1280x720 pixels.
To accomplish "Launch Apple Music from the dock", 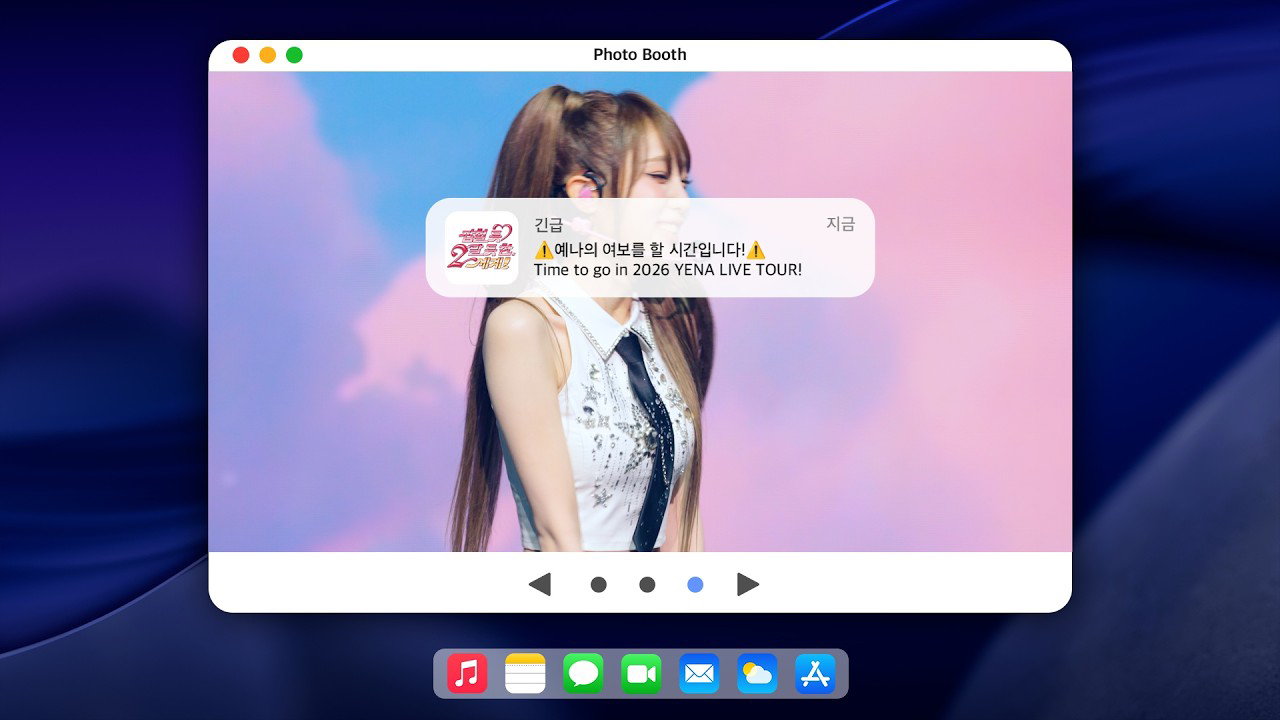I will click(467, 673).
